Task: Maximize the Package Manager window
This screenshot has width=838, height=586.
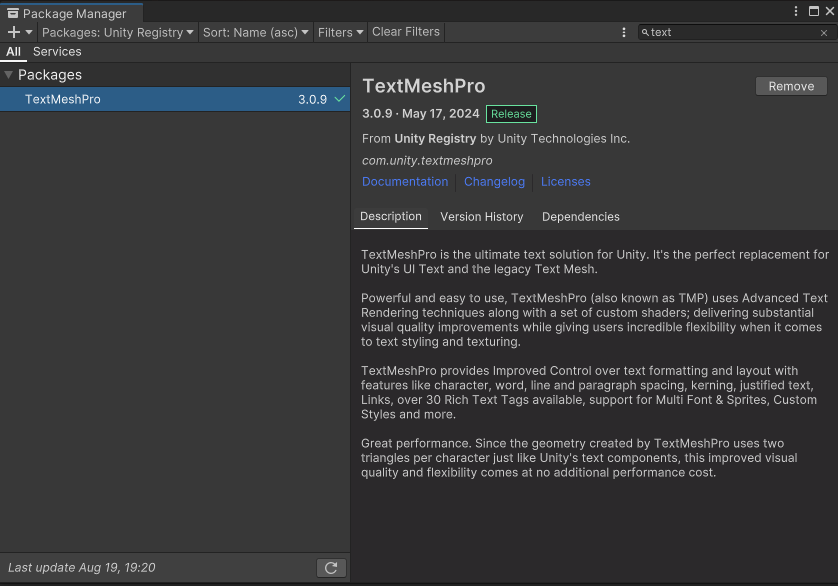Action: point(813,11)
